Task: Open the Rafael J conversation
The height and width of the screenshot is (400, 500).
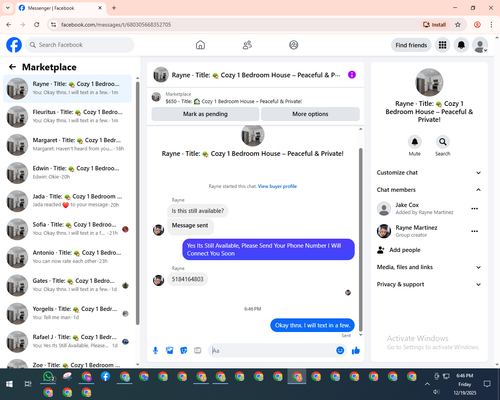Action: [x=68, y=341]
